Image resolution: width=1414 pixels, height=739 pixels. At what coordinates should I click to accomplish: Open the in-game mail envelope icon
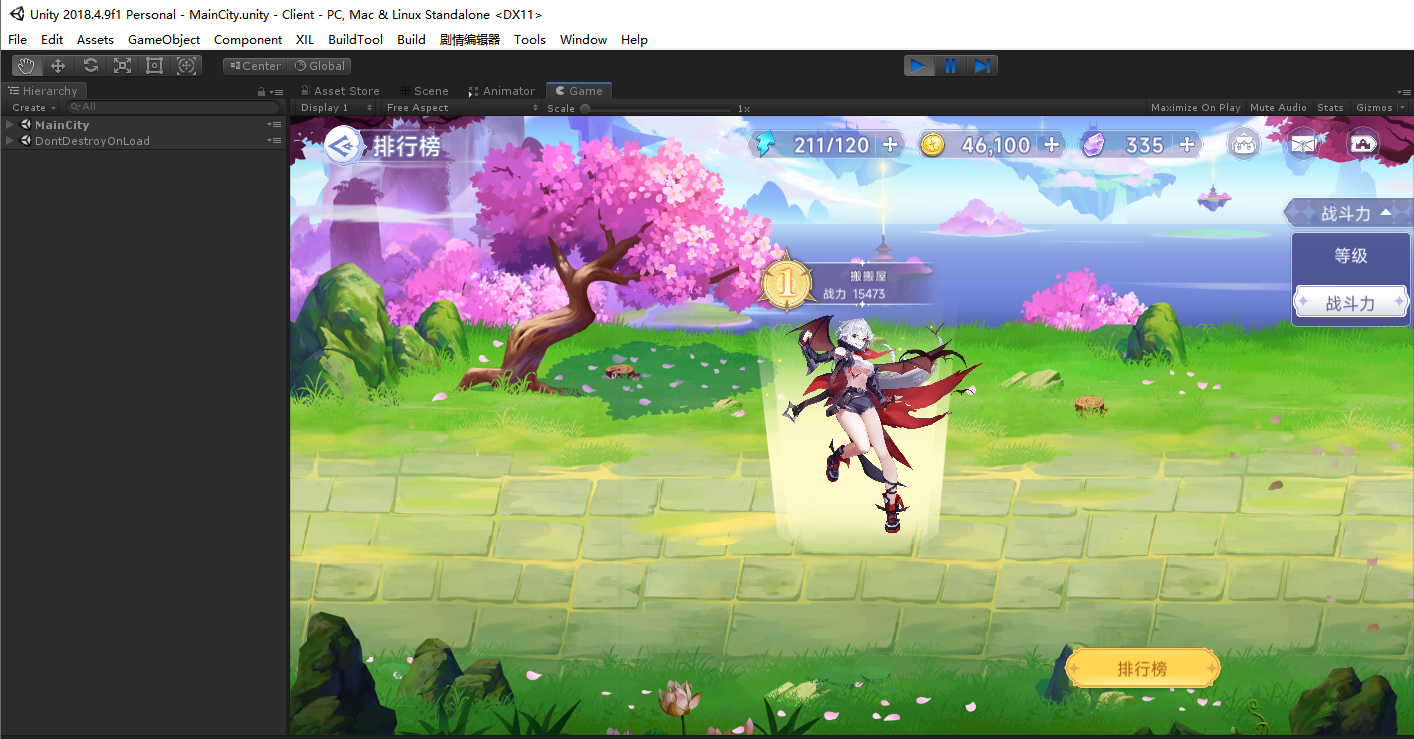tap(1302, 145)
